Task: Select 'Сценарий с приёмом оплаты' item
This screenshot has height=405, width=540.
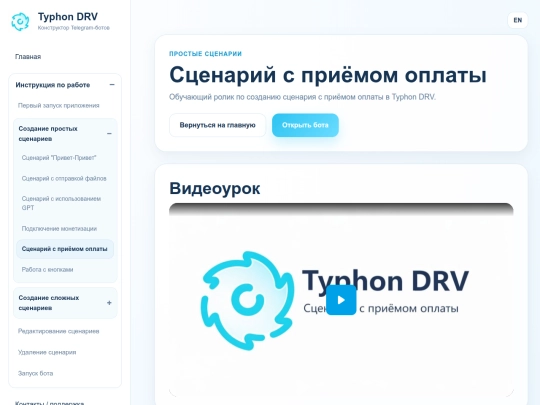Action: coord(65,249)
